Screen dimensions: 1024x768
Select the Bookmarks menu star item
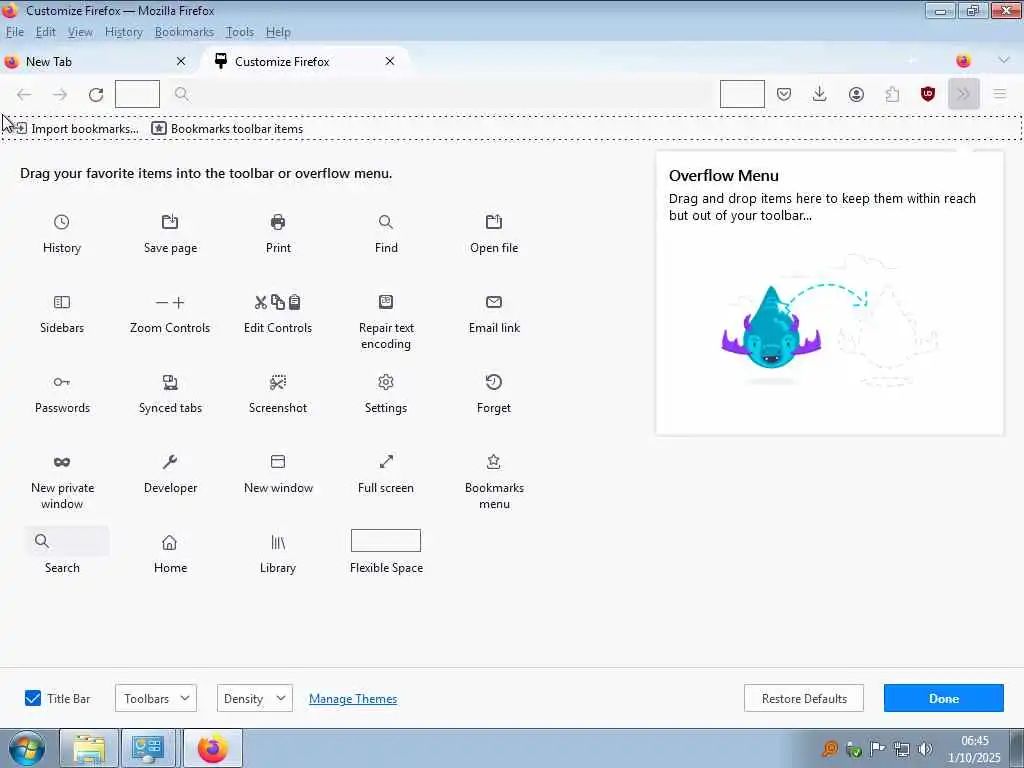(494, 482)
